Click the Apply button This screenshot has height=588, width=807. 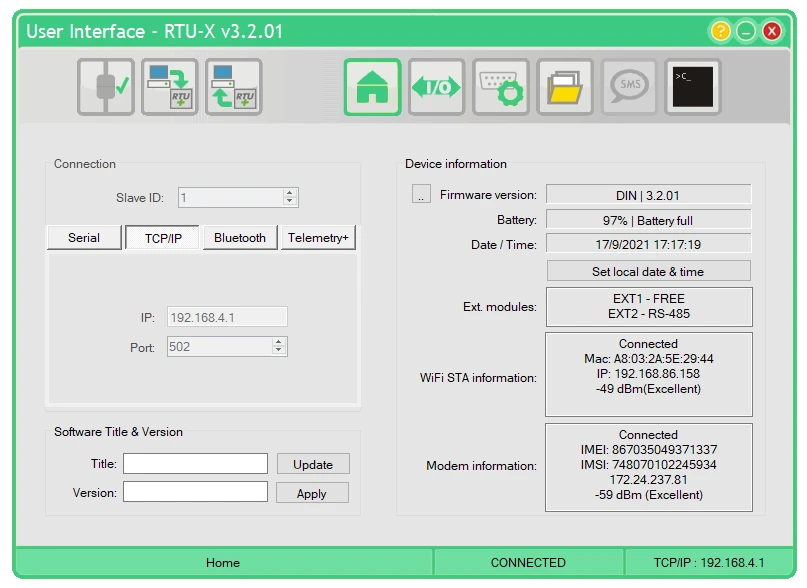coord(312,493)
